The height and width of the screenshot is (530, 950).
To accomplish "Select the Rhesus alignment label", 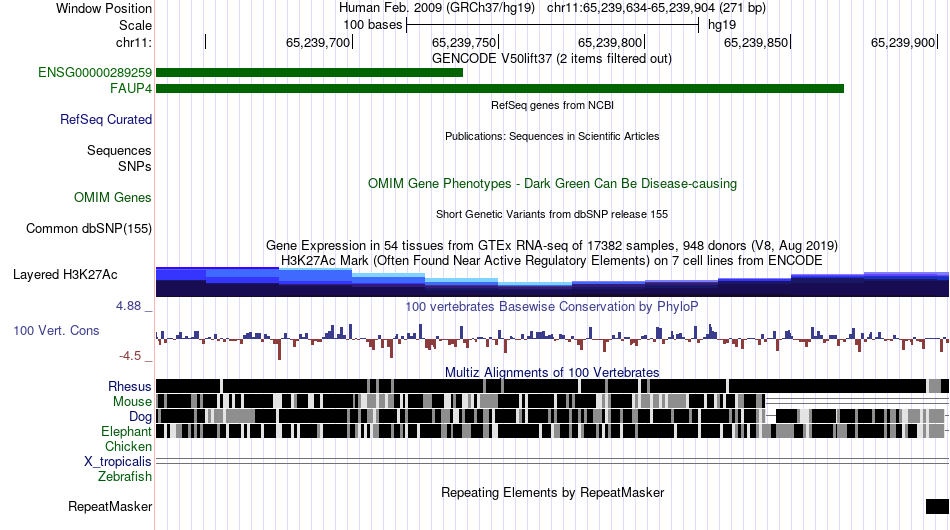I will click(x=130, y=386).
